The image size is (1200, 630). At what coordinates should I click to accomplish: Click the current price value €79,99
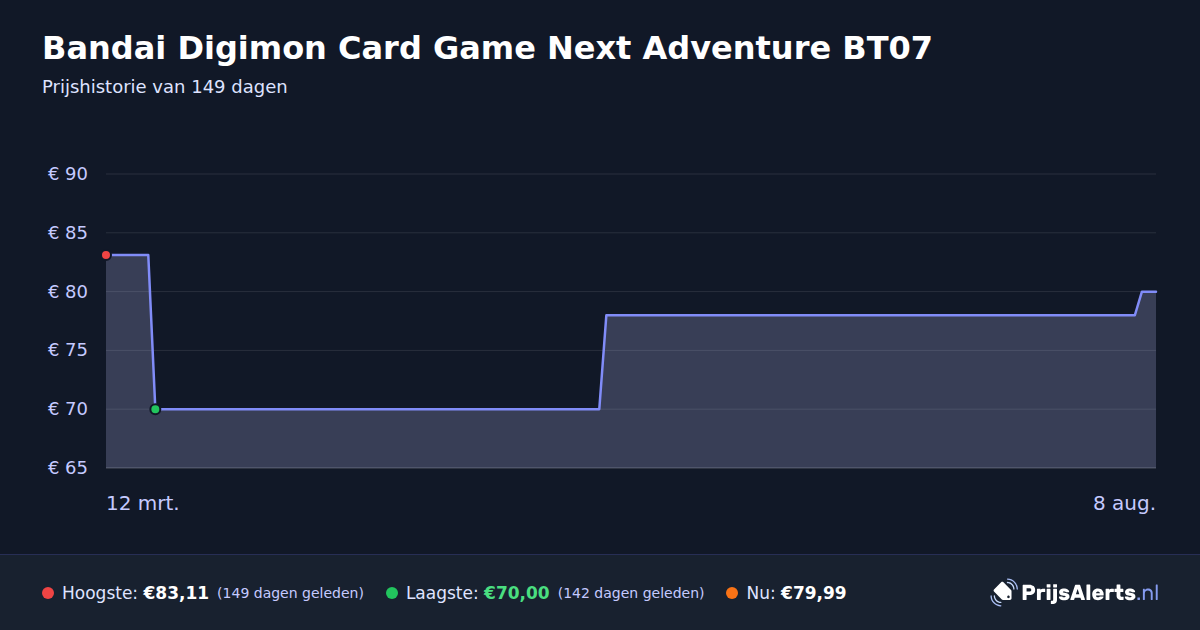pyautogui.click(x=813, y=593)
